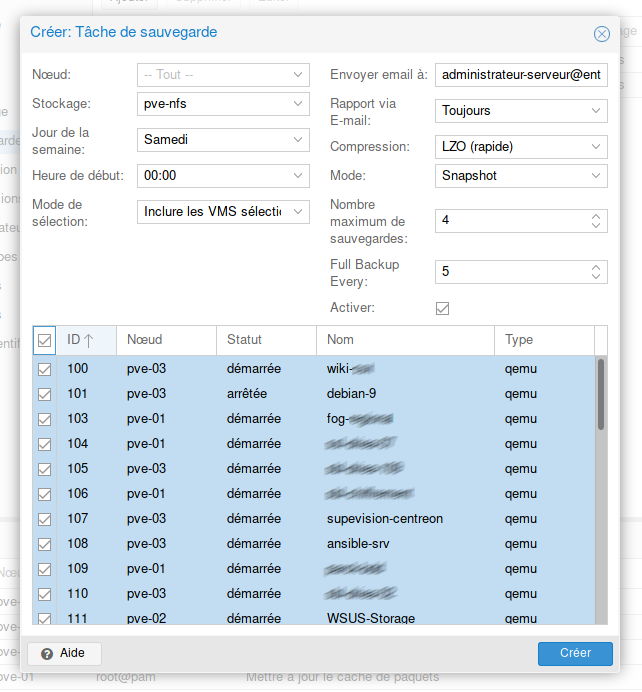Uncheck VM 106 checkbox
Image resolution: width=642 pixels, height=692 pixels.
(x=44, y=494)
